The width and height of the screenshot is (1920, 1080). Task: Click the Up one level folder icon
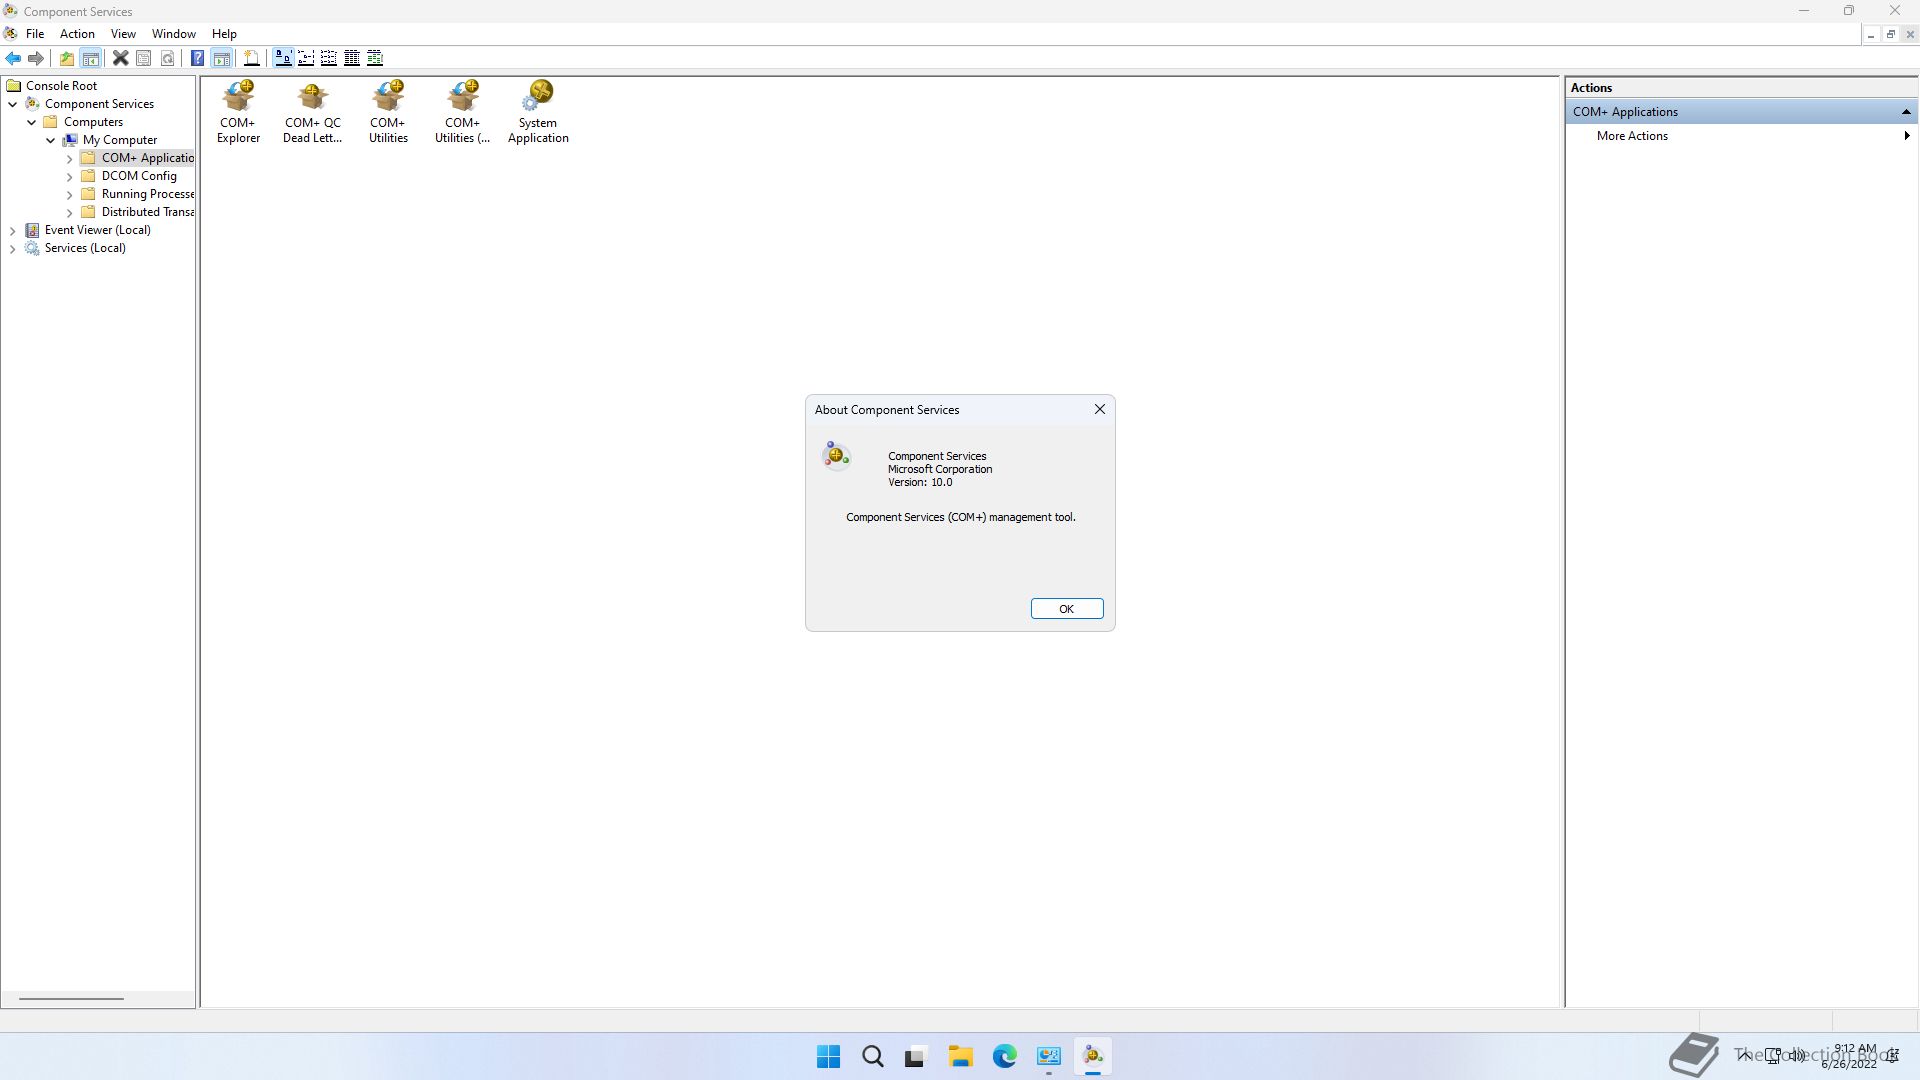point(66,58)
